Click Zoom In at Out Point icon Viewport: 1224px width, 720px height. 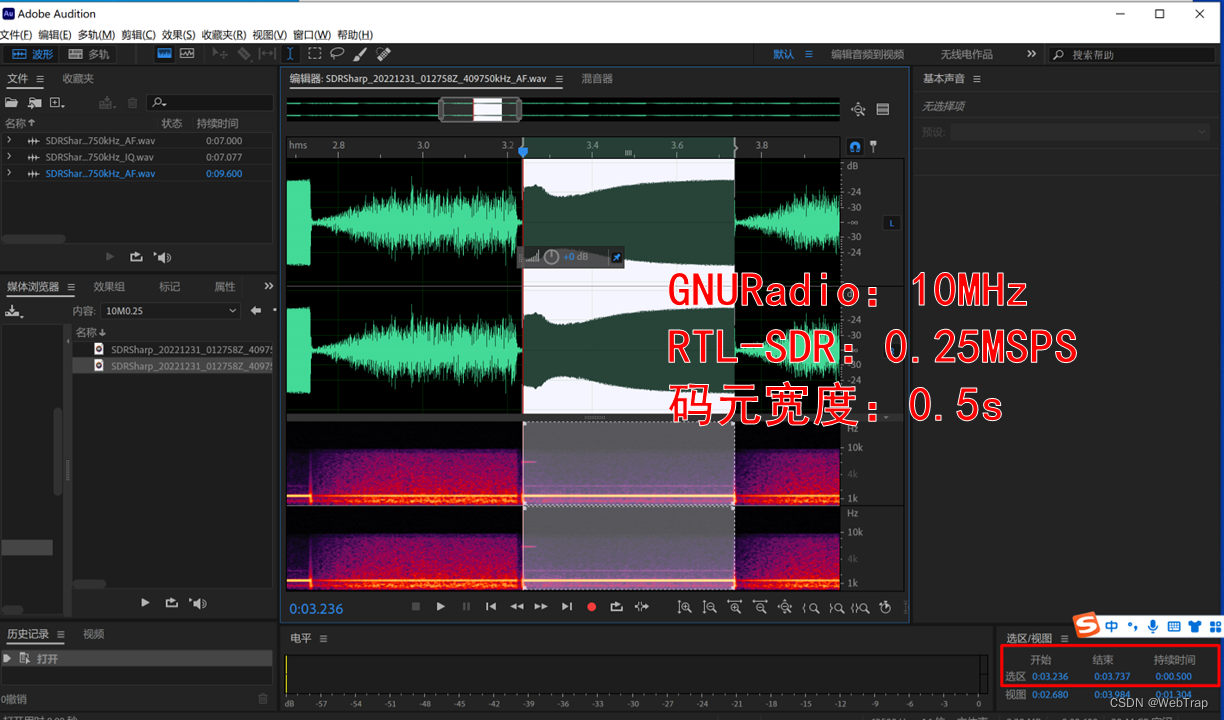(x=836, y=606)
